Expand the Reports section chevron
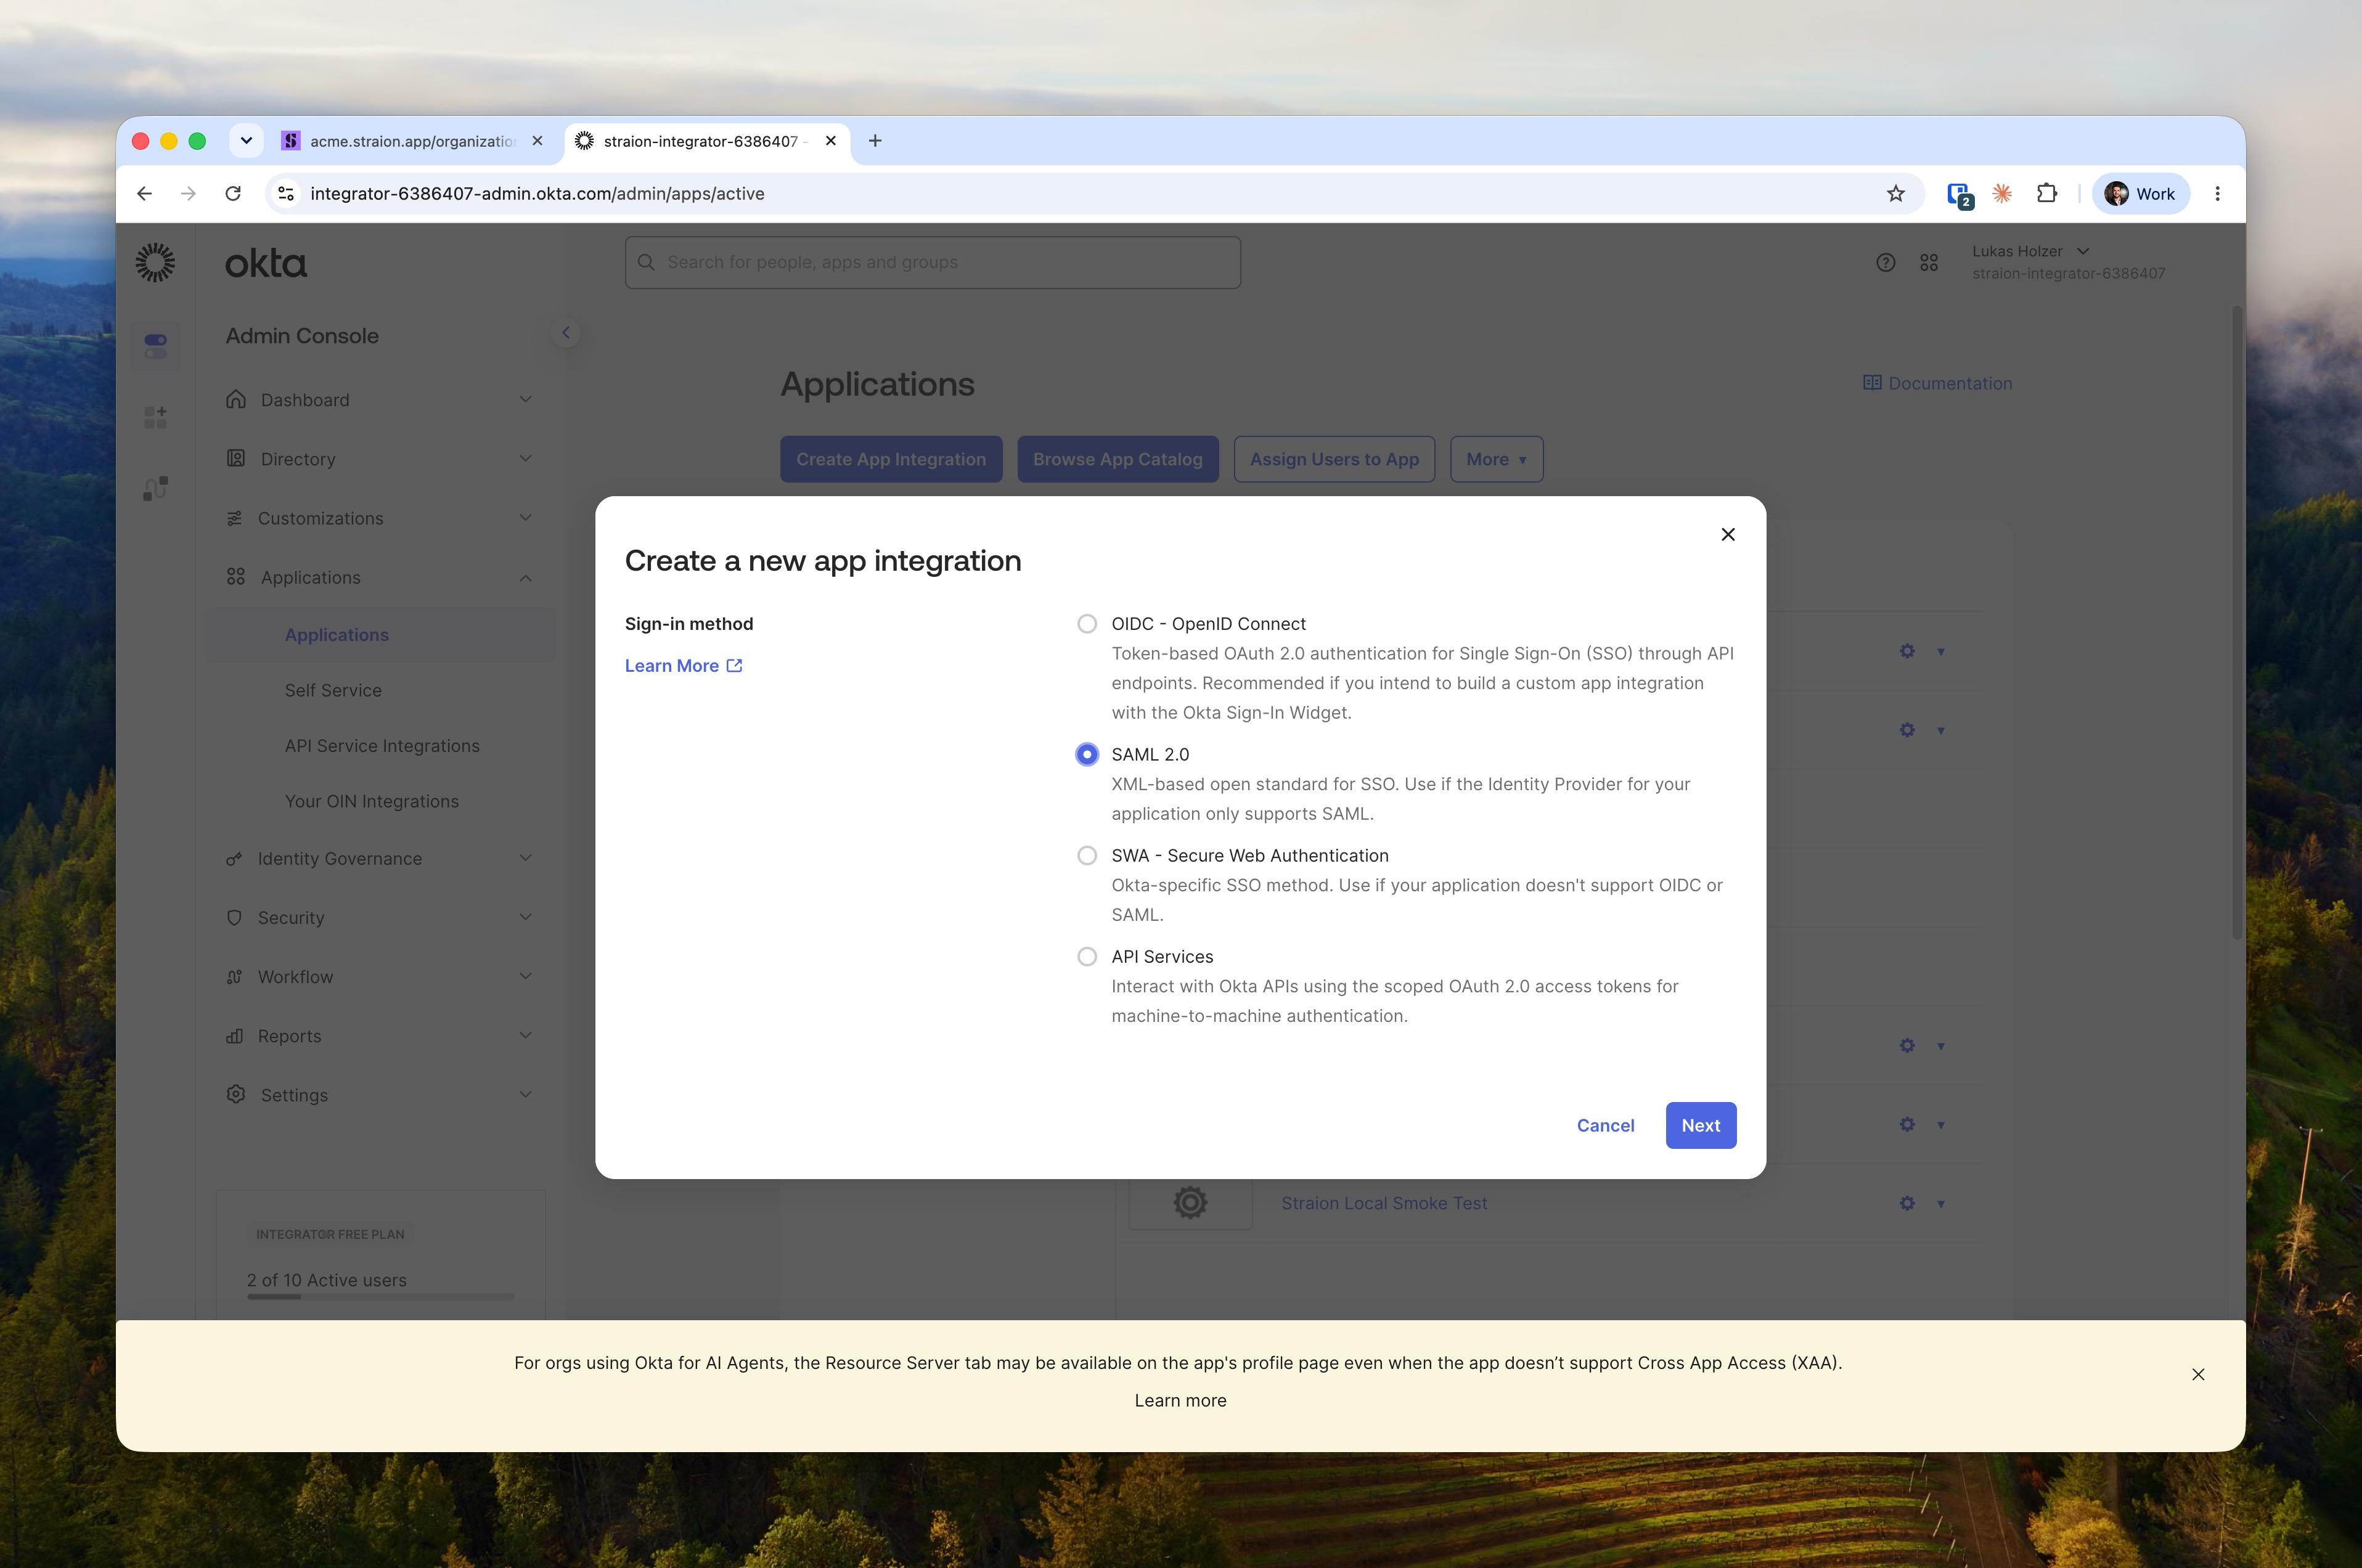The width and height of the screenshot is (2362, 1568). tap(525, 1035)
